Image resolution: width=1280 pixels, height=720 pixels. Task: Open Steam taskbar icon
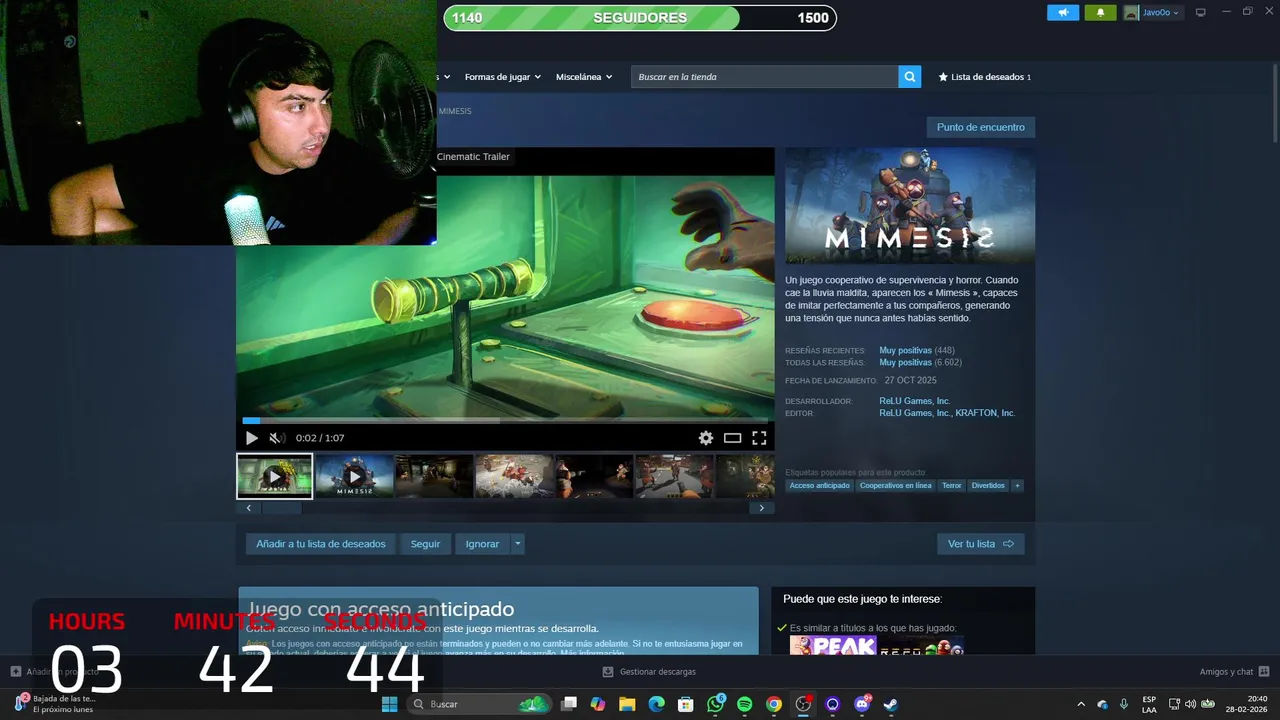[891, 704]
